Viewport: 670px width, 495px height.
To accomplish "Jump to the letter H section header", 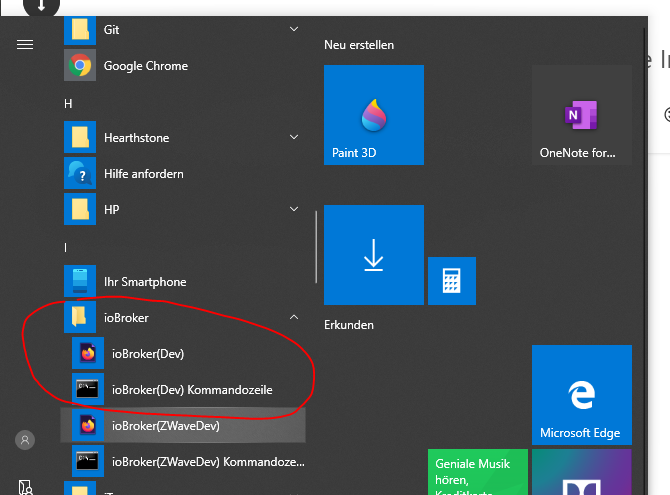I will (68, 104).
